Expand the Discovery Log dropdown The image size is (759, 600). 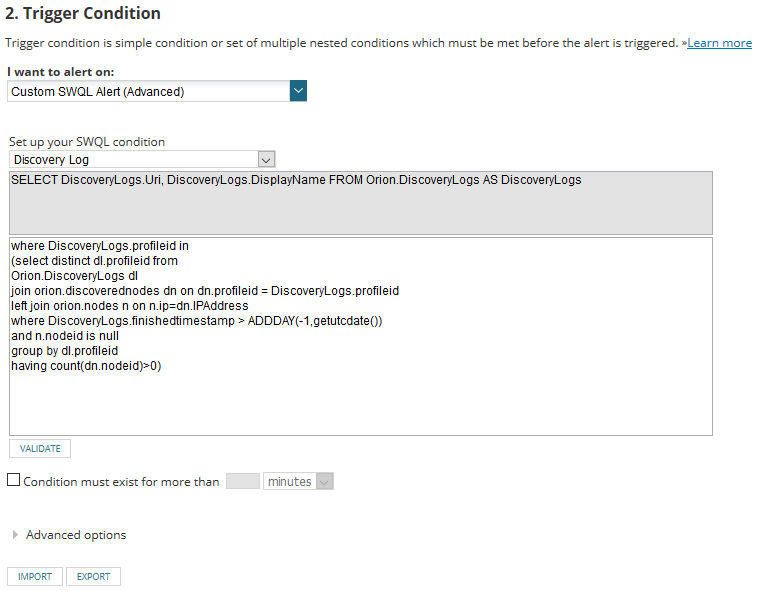click(x=265, y=159)
